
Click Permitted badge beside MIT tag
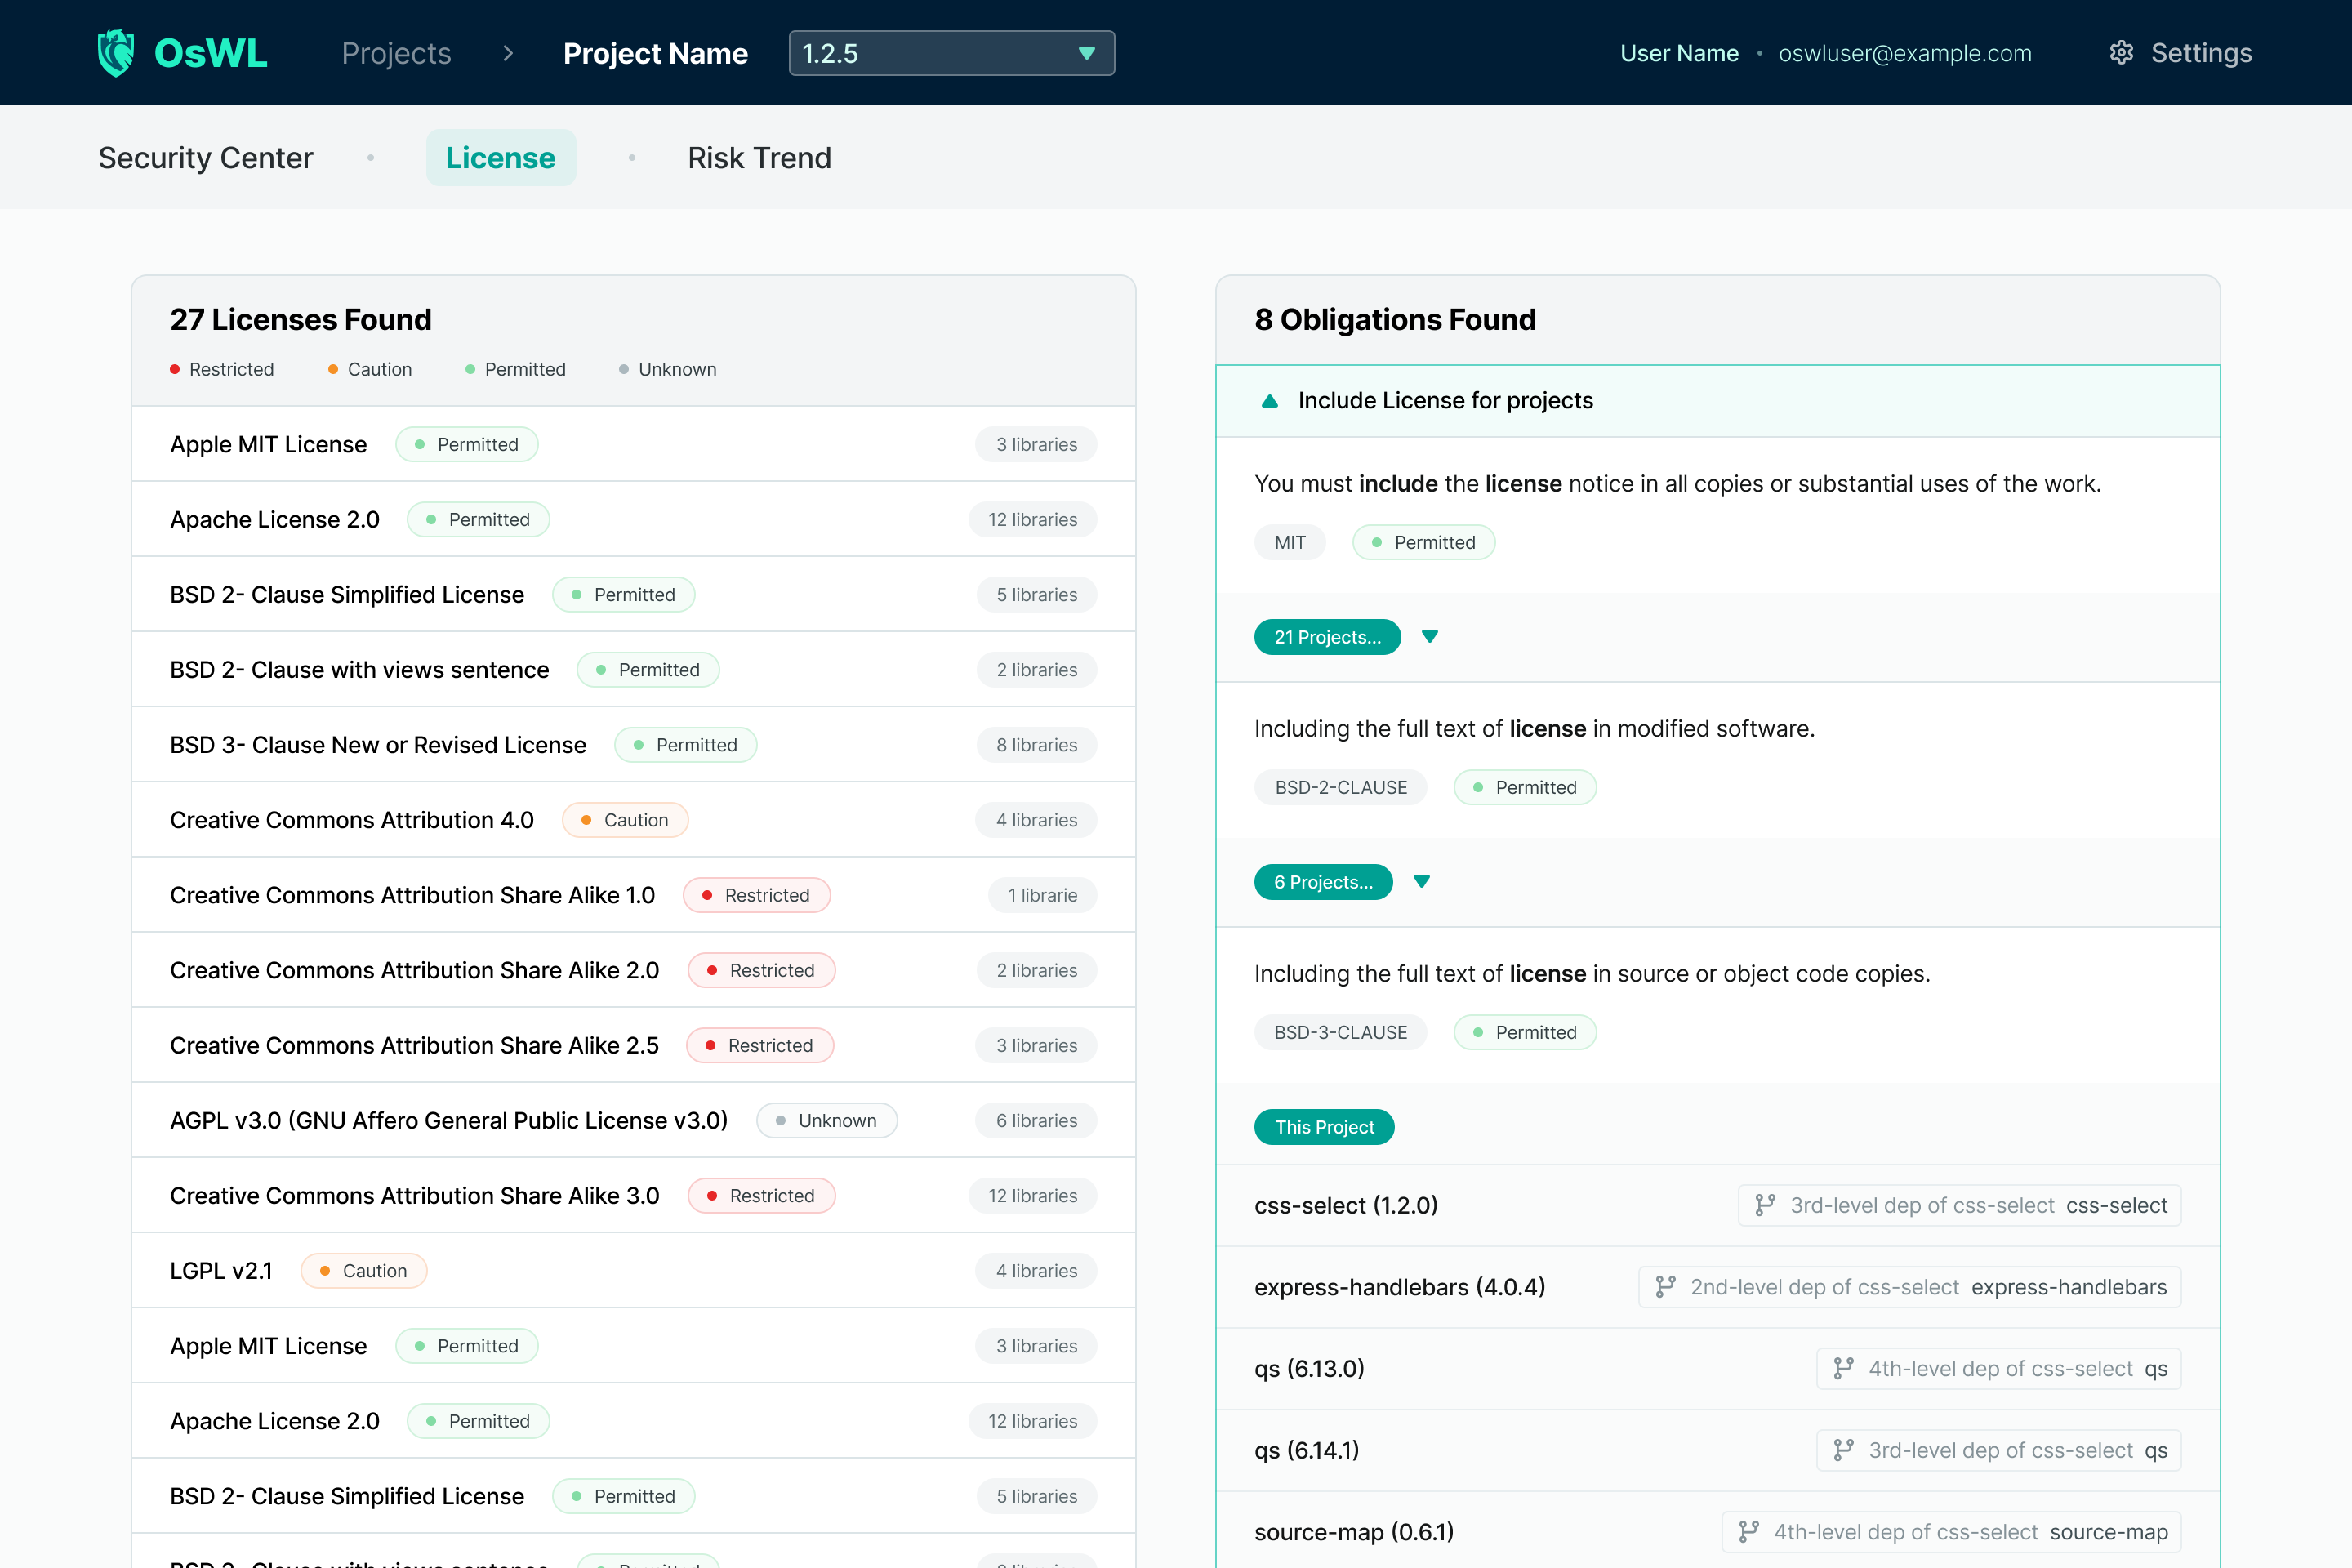pyautogui.click(x=1424, y=542)
